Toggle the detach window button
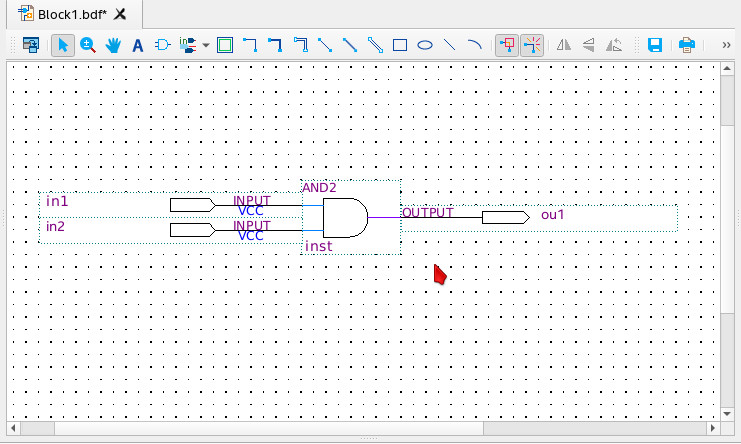Viewport: 741px width, 444px height. (31, 45)
